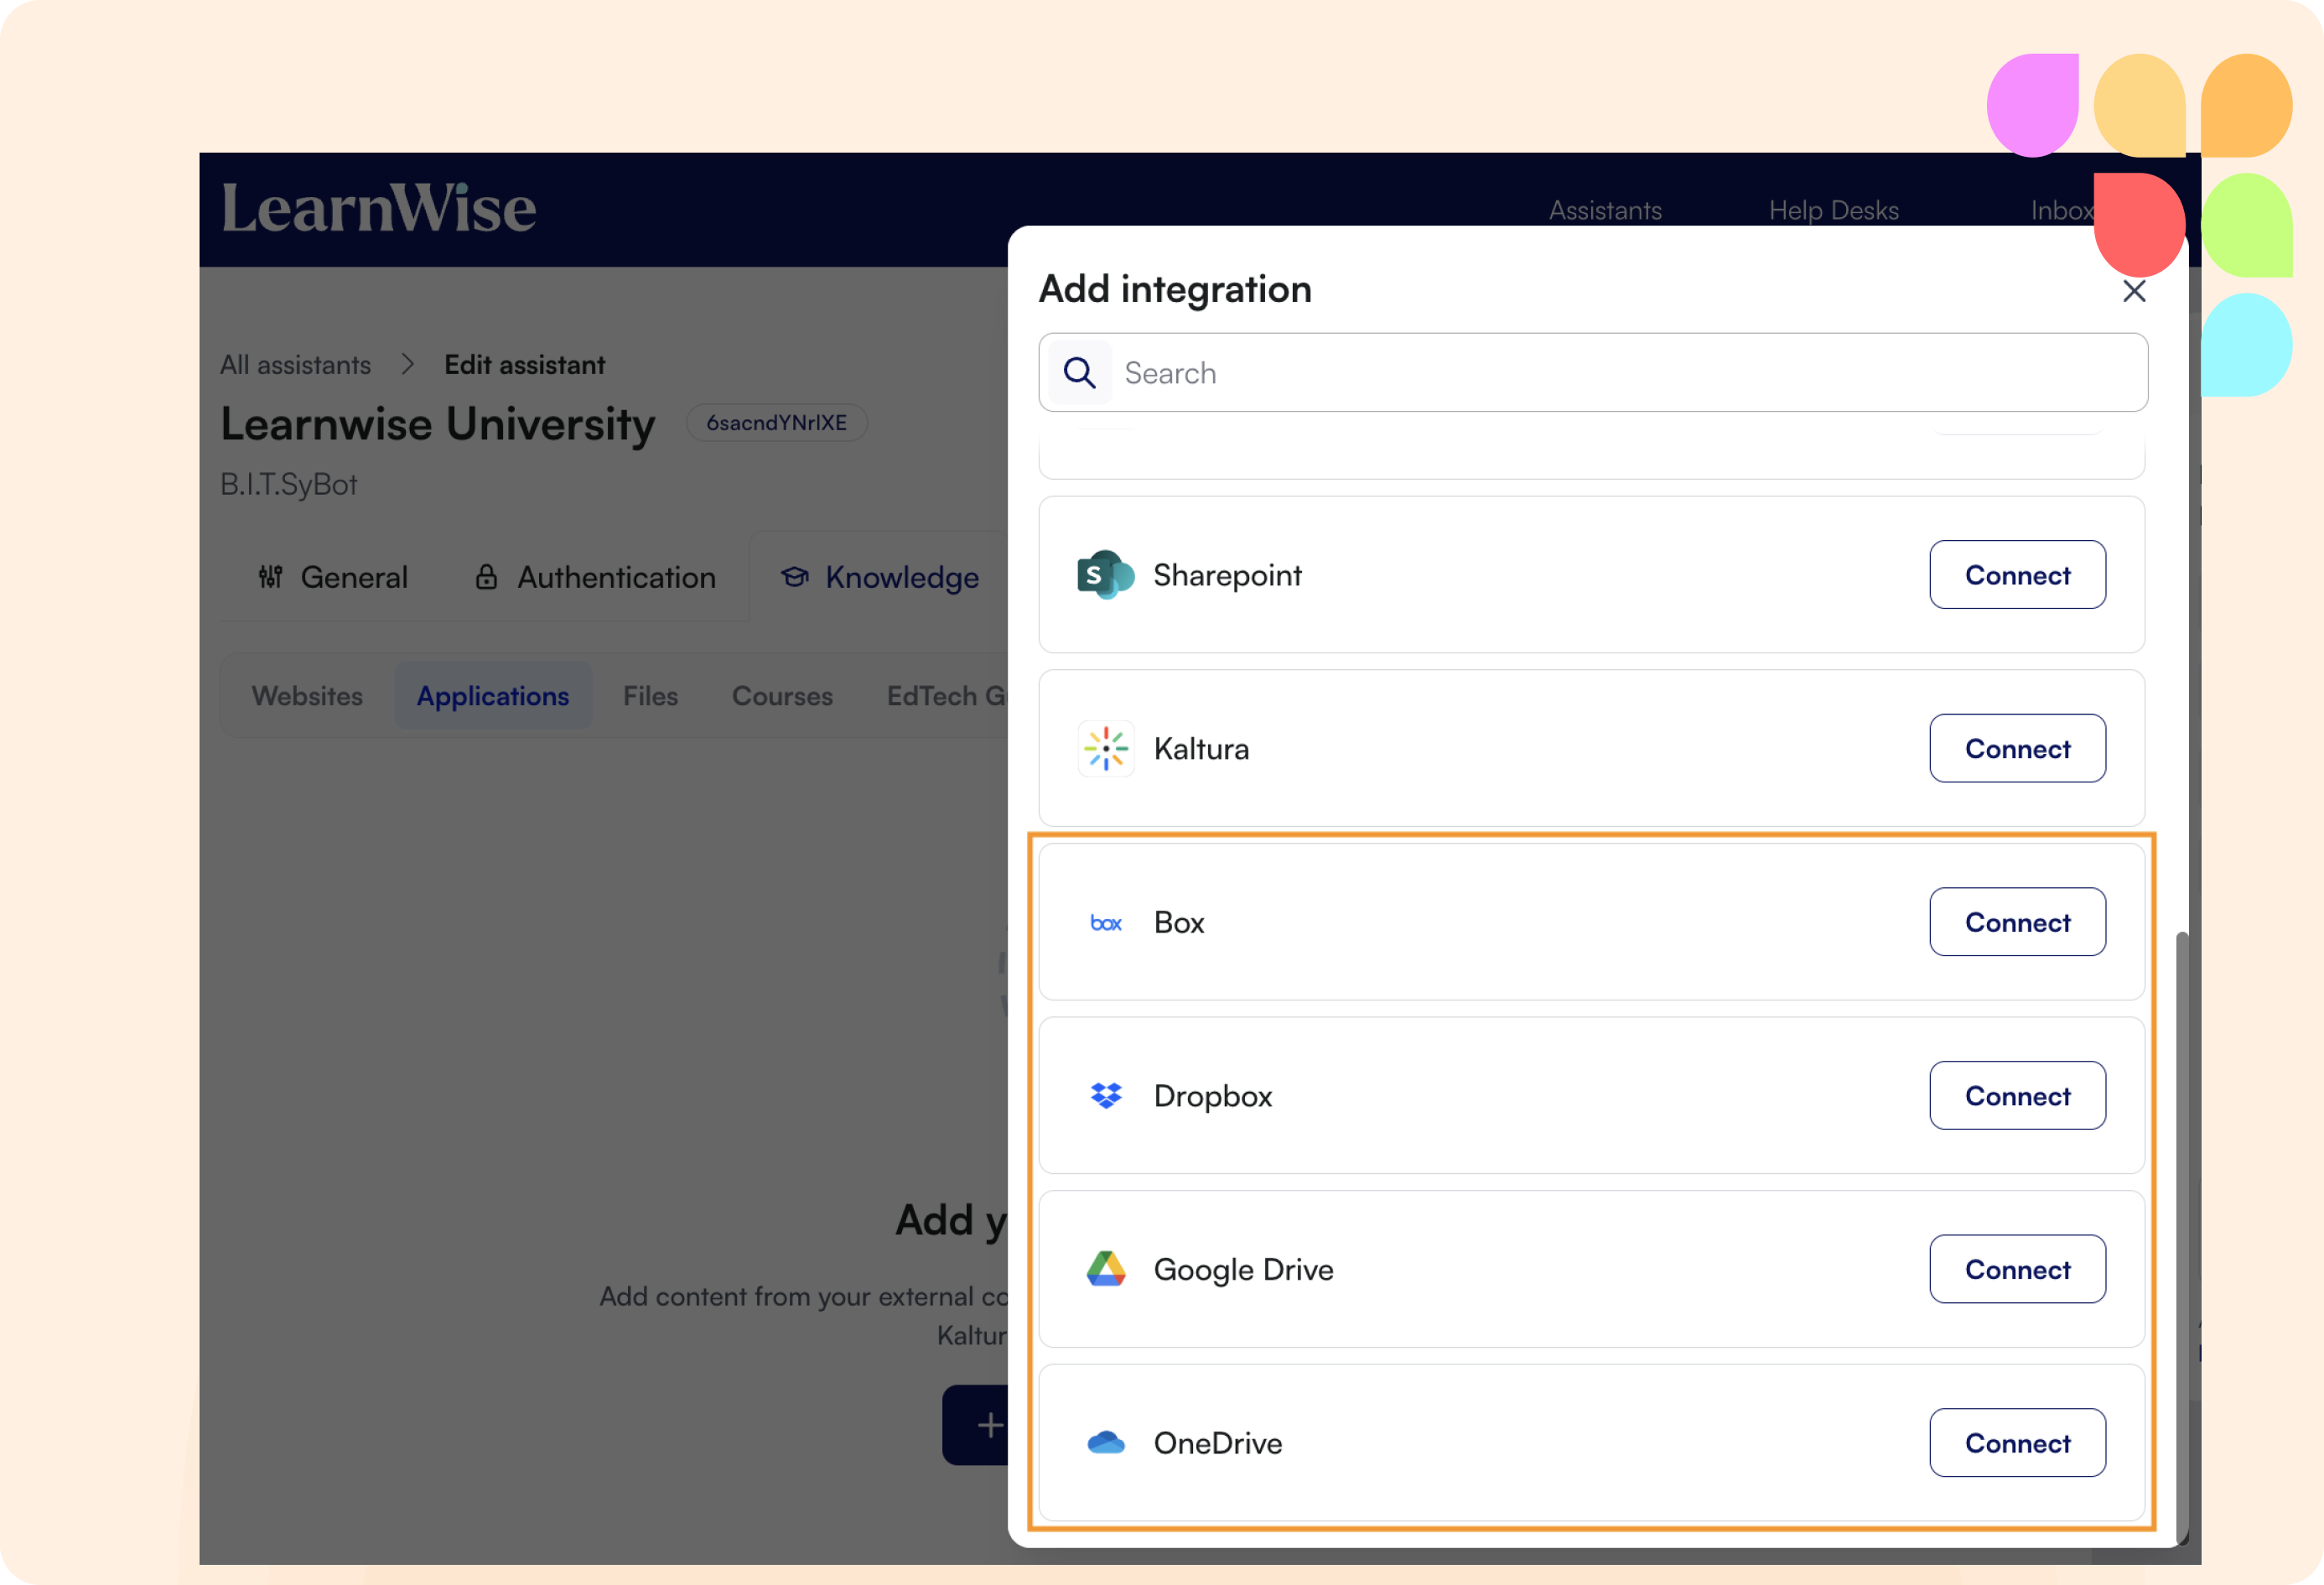Screen dimensions: 2324x1585
Task: Click the LearnWise logo
Action: click(x=378, y=209)
